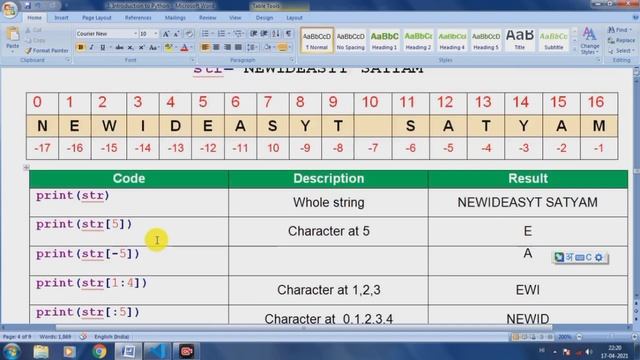The image size is (640, 360).
Task: Toggle Italic formatting
Action: (x=91, y=47)
